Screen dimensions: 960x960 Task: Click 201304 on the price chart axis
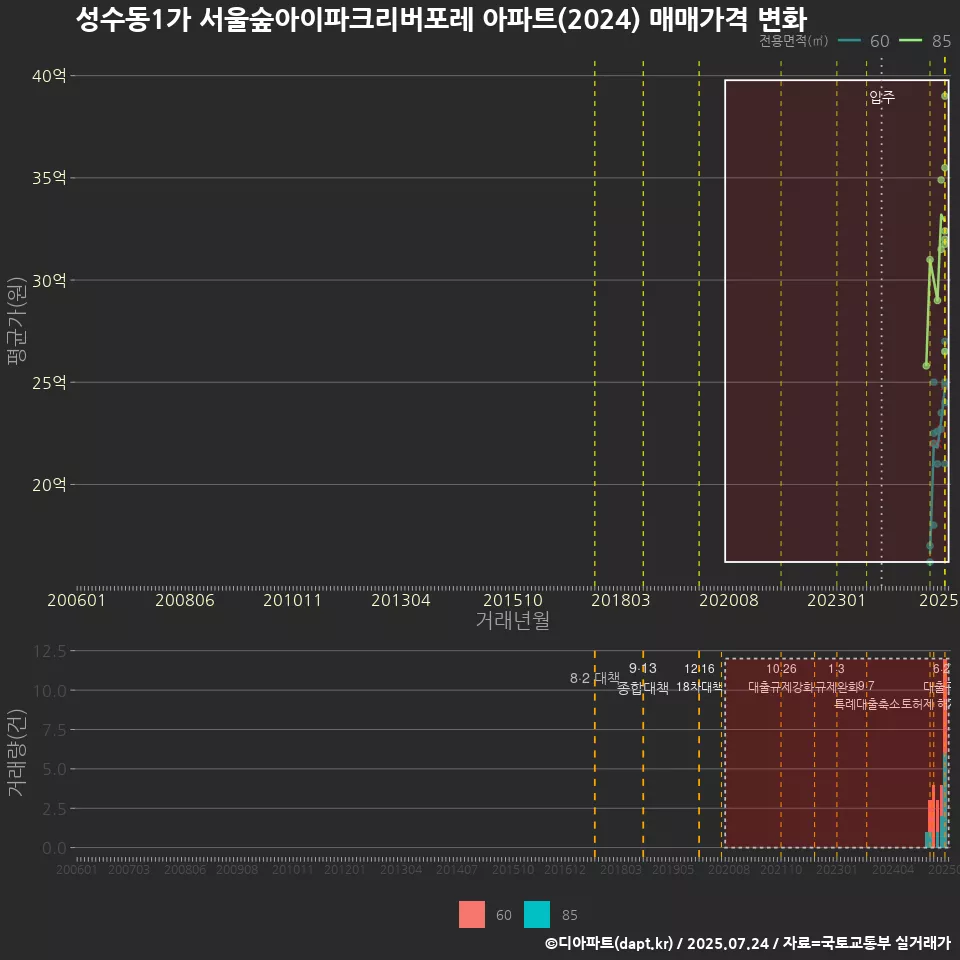(400, 600)
